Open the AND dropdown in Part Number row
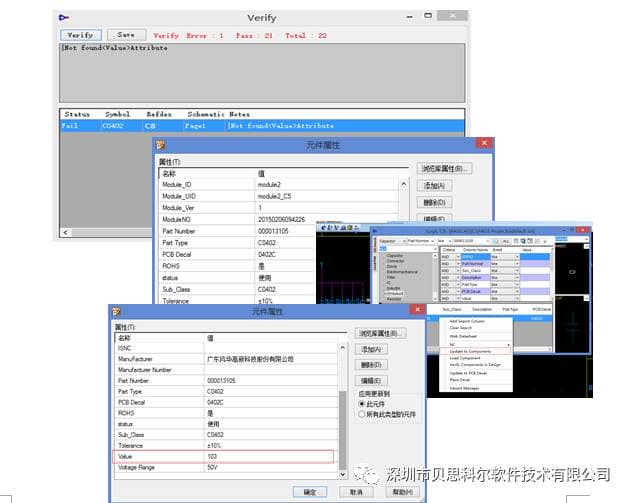631x503 pixels. [458, 264]
